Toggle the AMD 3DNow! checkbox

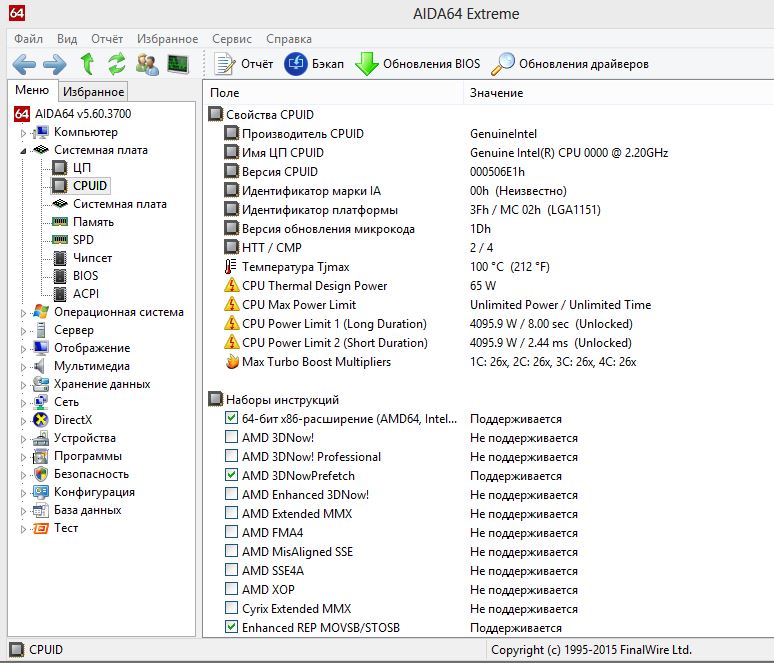(x=231, y=436)
